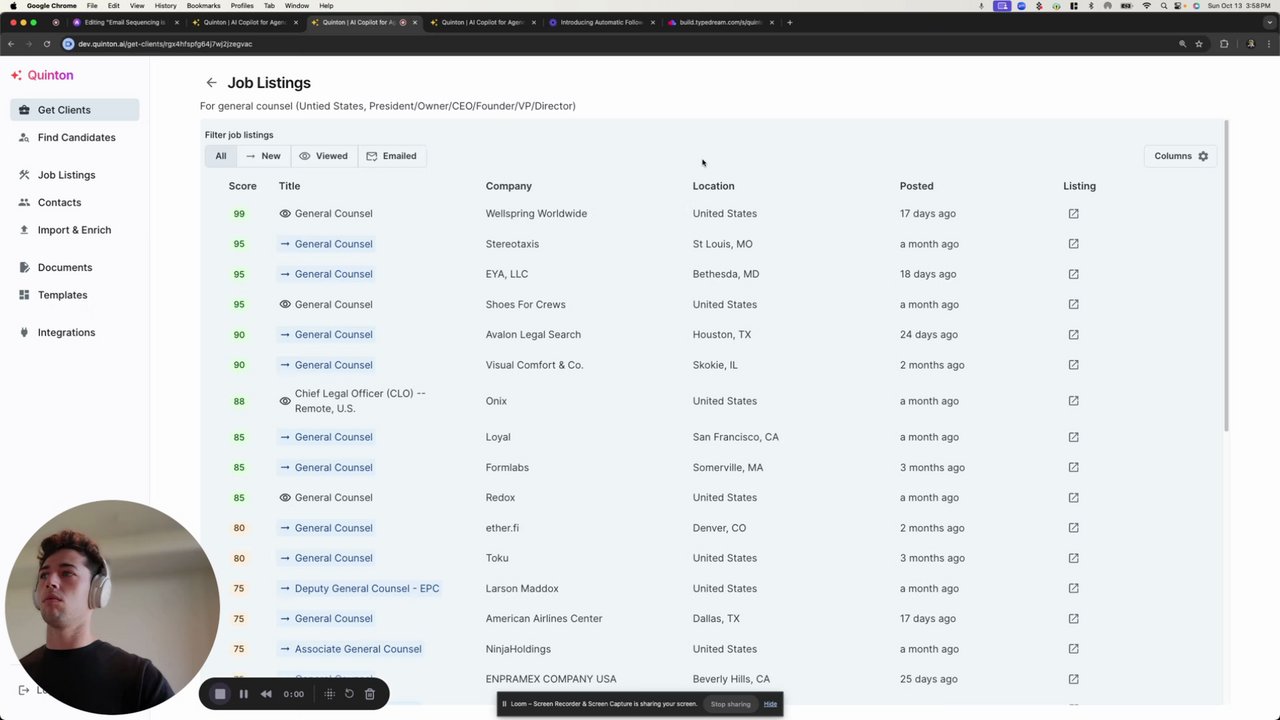Image resolution: width=1280 pixels, height=720 pixels.
Task: Open Templates in sidebar
Action: pyautogui.click(x=75, y=295)
